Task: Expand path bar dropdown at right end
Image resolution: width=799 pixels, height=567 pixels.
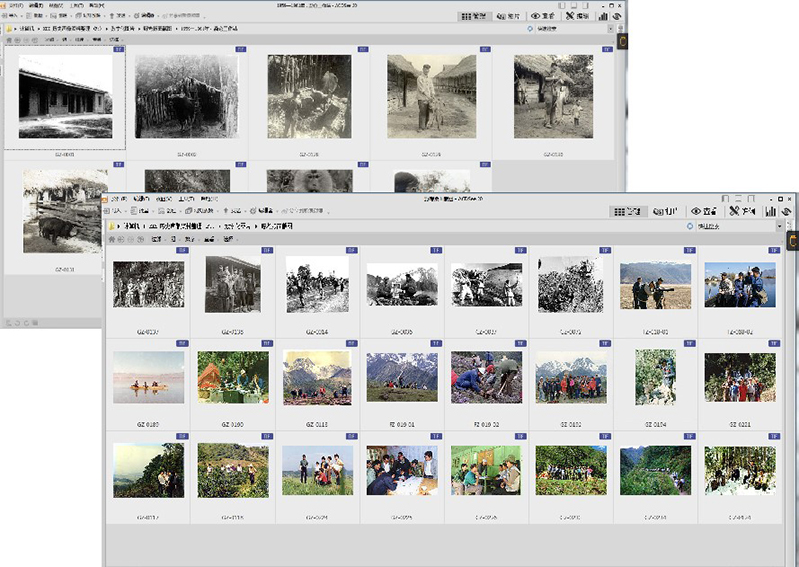Action: (781, 227)
